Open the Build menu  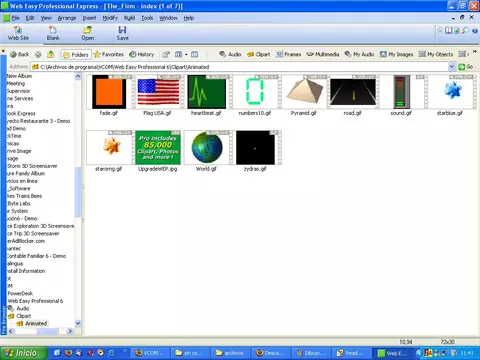[129, 18]
